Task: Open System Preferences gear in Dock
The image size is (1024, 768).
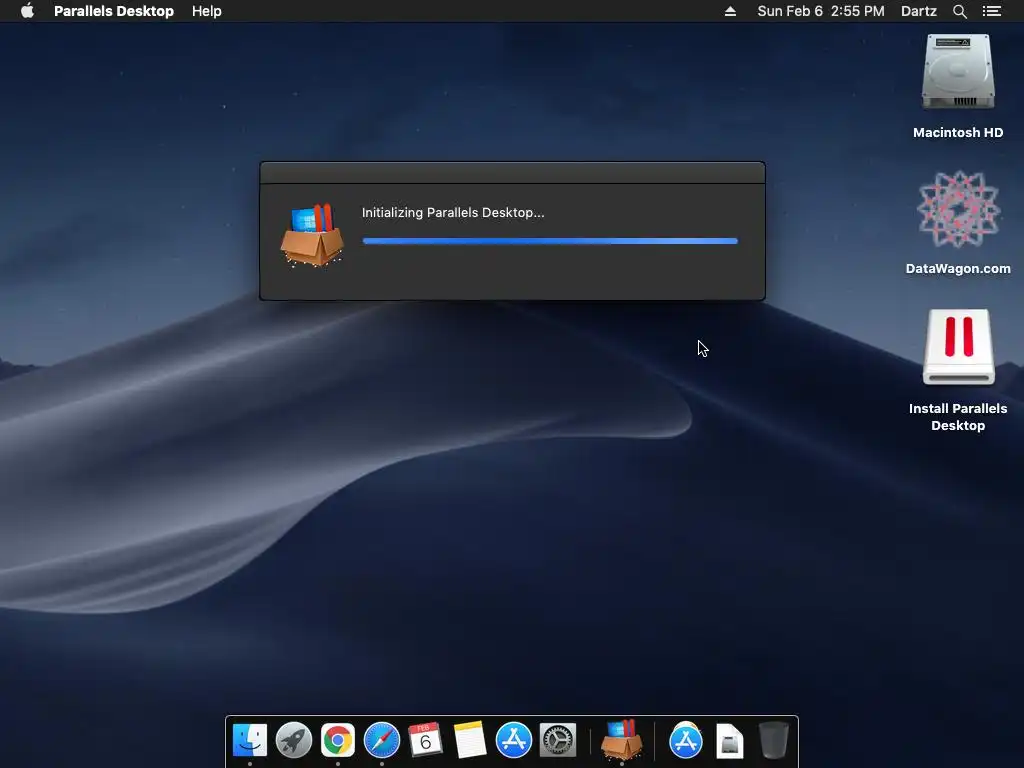Action: [558, 741]
